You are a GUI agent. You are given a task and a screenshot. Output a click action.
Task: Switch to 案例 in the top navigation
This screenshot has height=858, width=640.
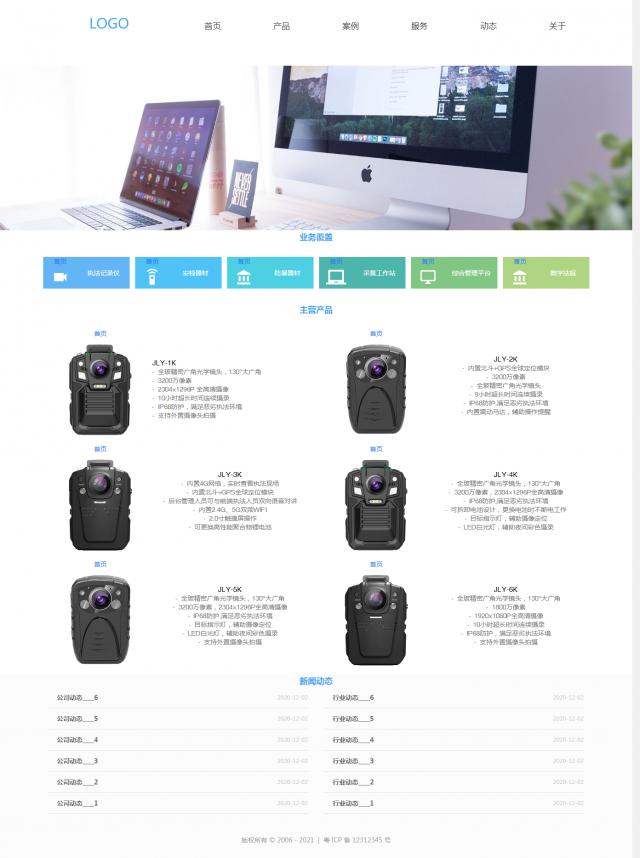point(350,26)
